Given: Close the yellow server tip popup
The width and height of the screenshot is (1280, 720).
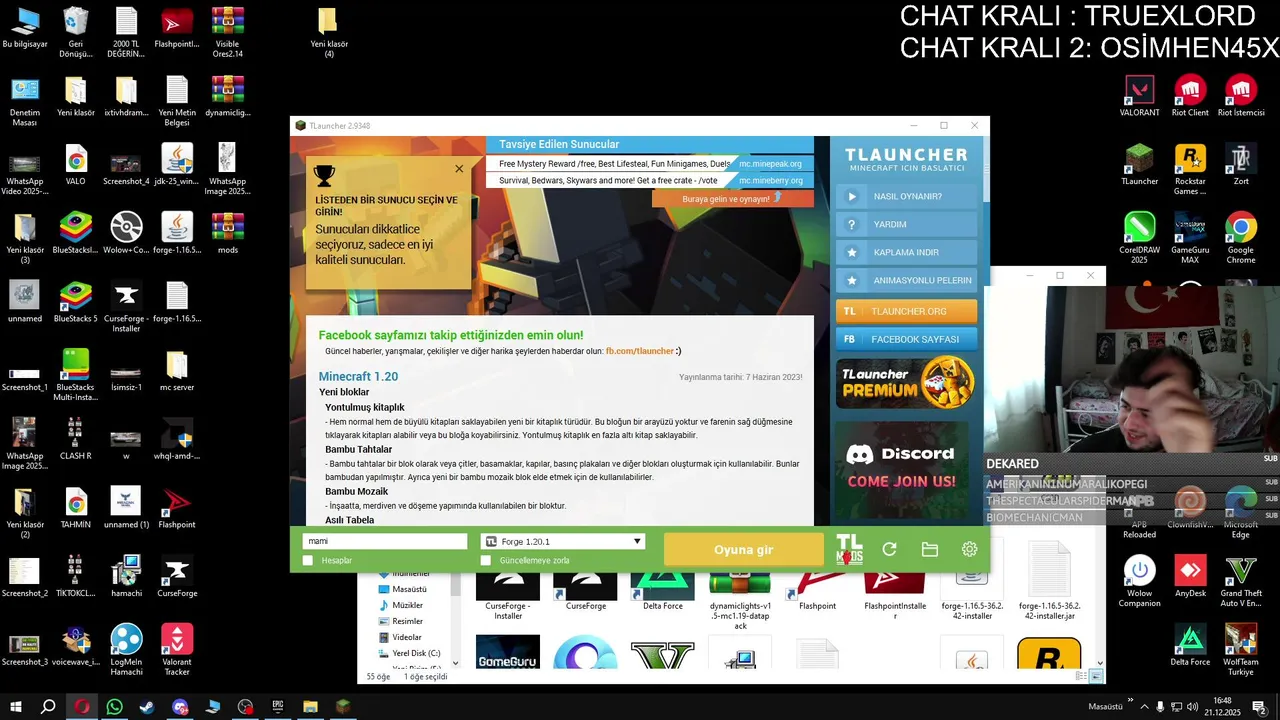Looking at the screenshot, I should pyautogui.click(x=459, y=169).
